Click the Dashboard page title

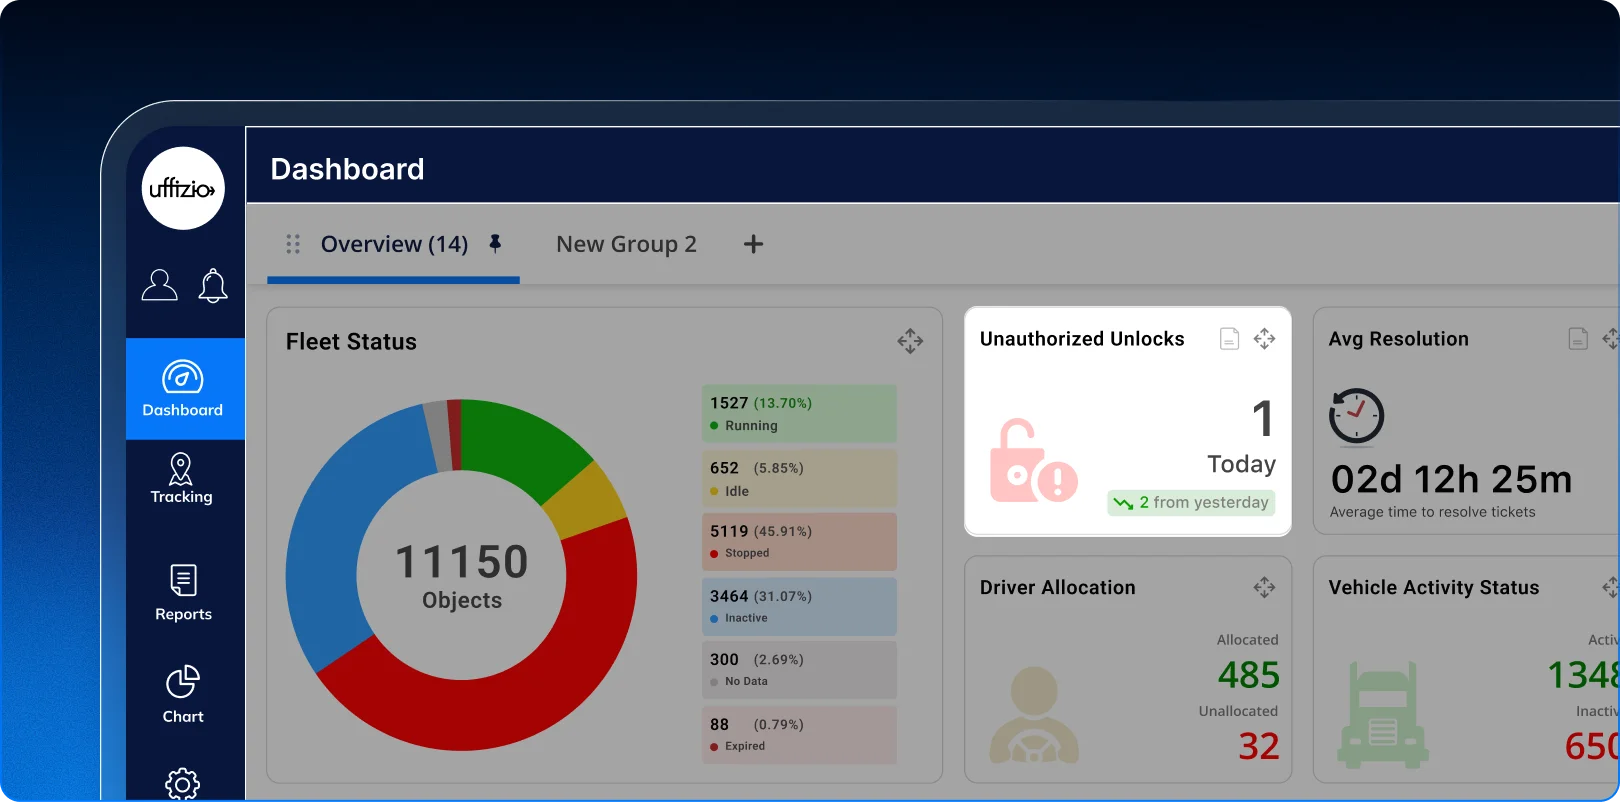click(347, 169)
